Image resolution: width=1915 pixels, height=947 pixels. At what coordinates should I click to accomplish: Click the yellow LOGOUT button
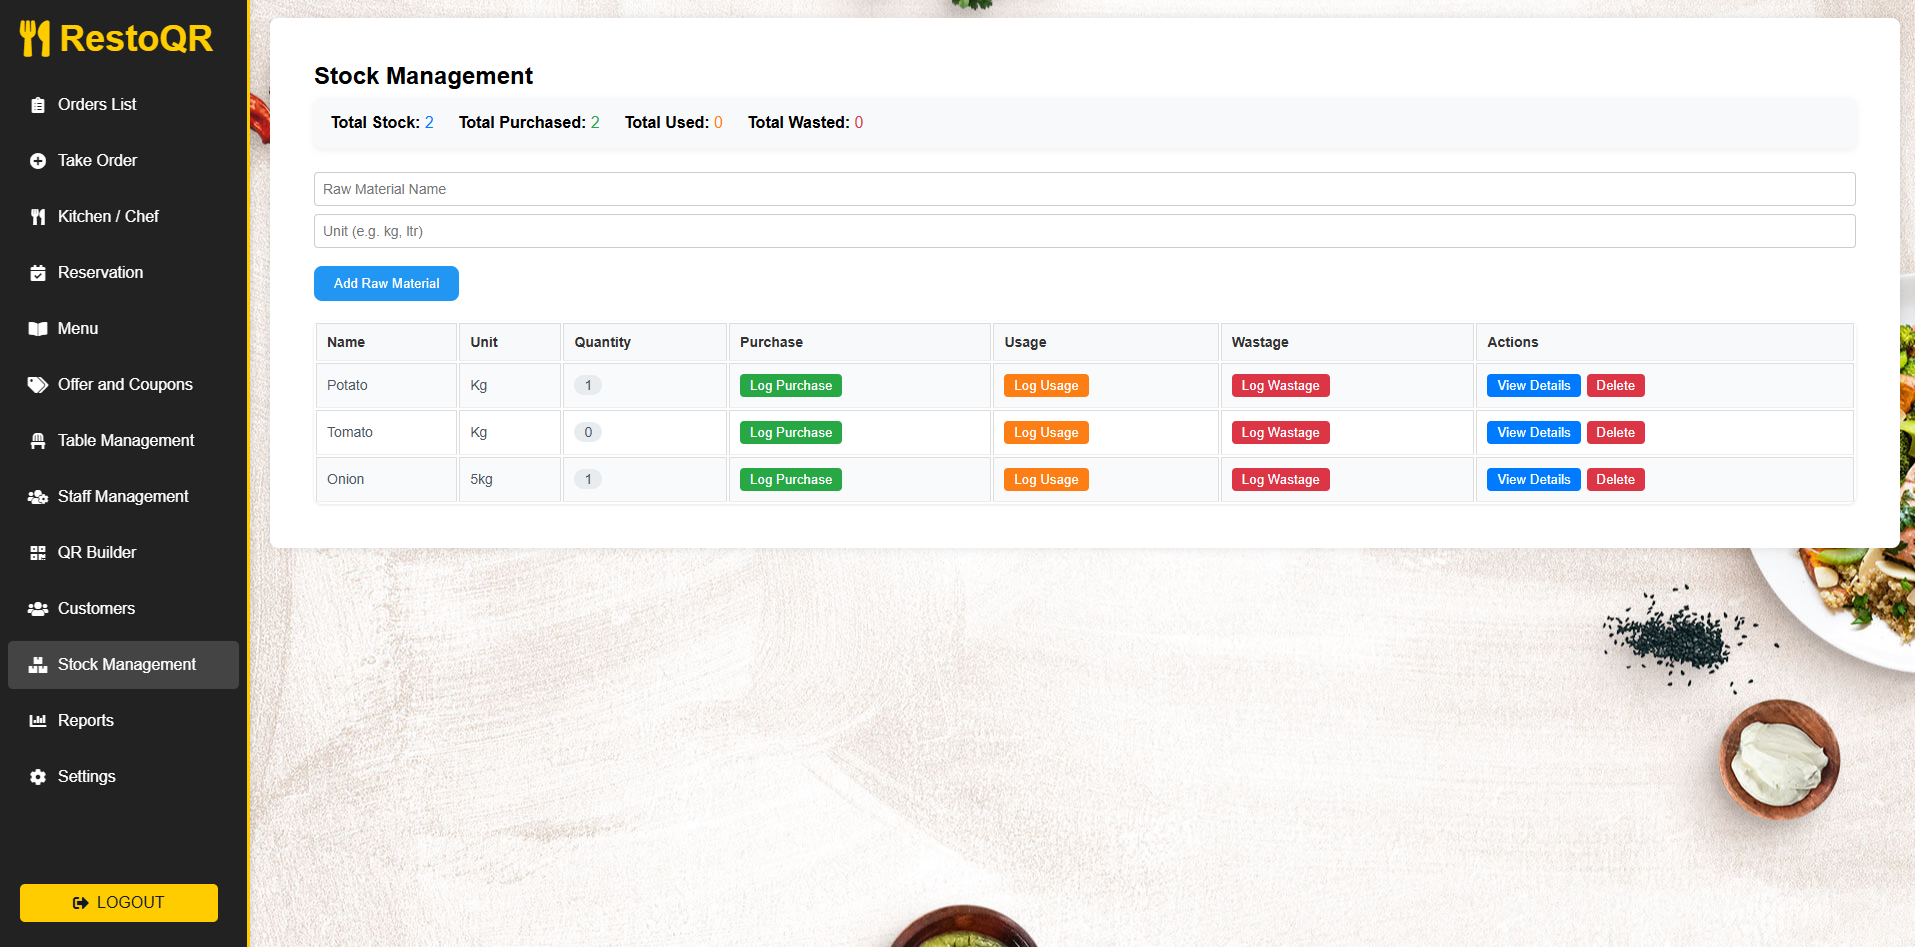pos(119,903)
